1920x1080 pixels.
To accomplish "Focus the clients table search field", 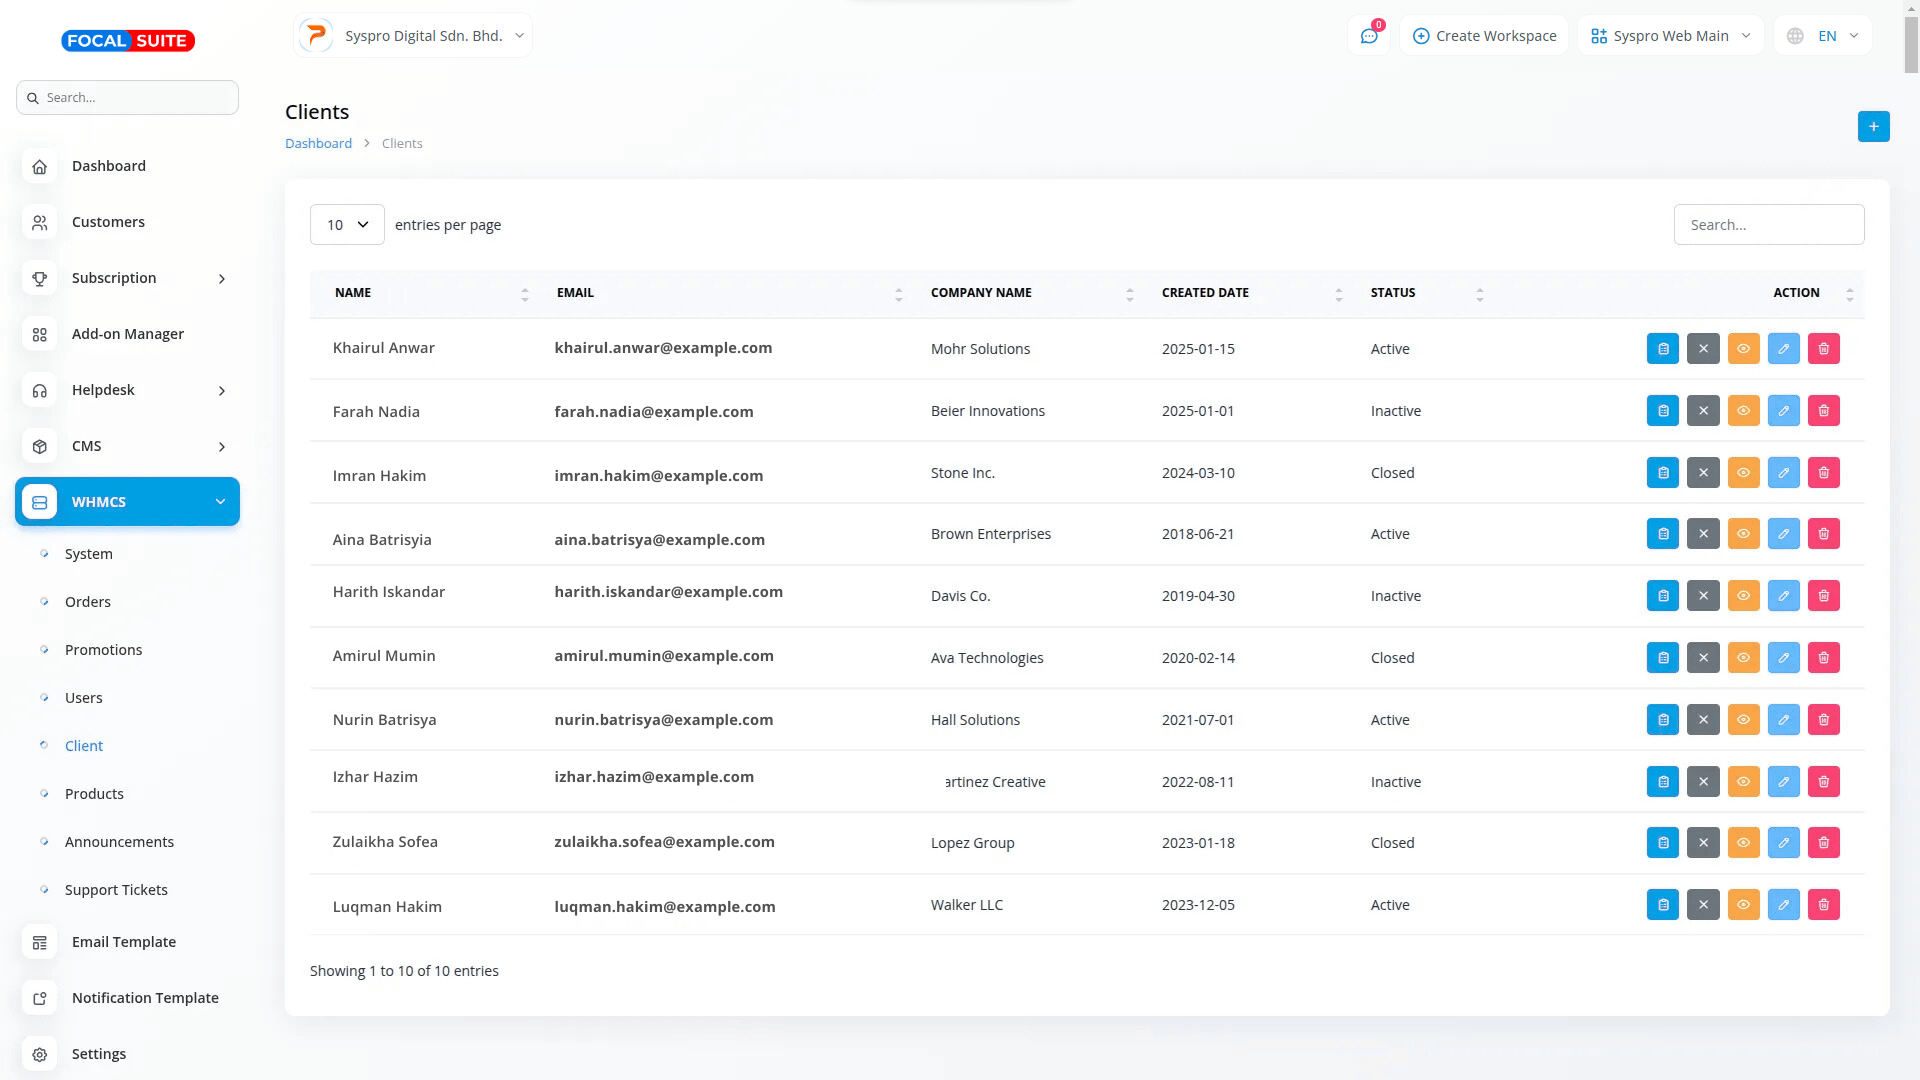I will [1768, 225].
